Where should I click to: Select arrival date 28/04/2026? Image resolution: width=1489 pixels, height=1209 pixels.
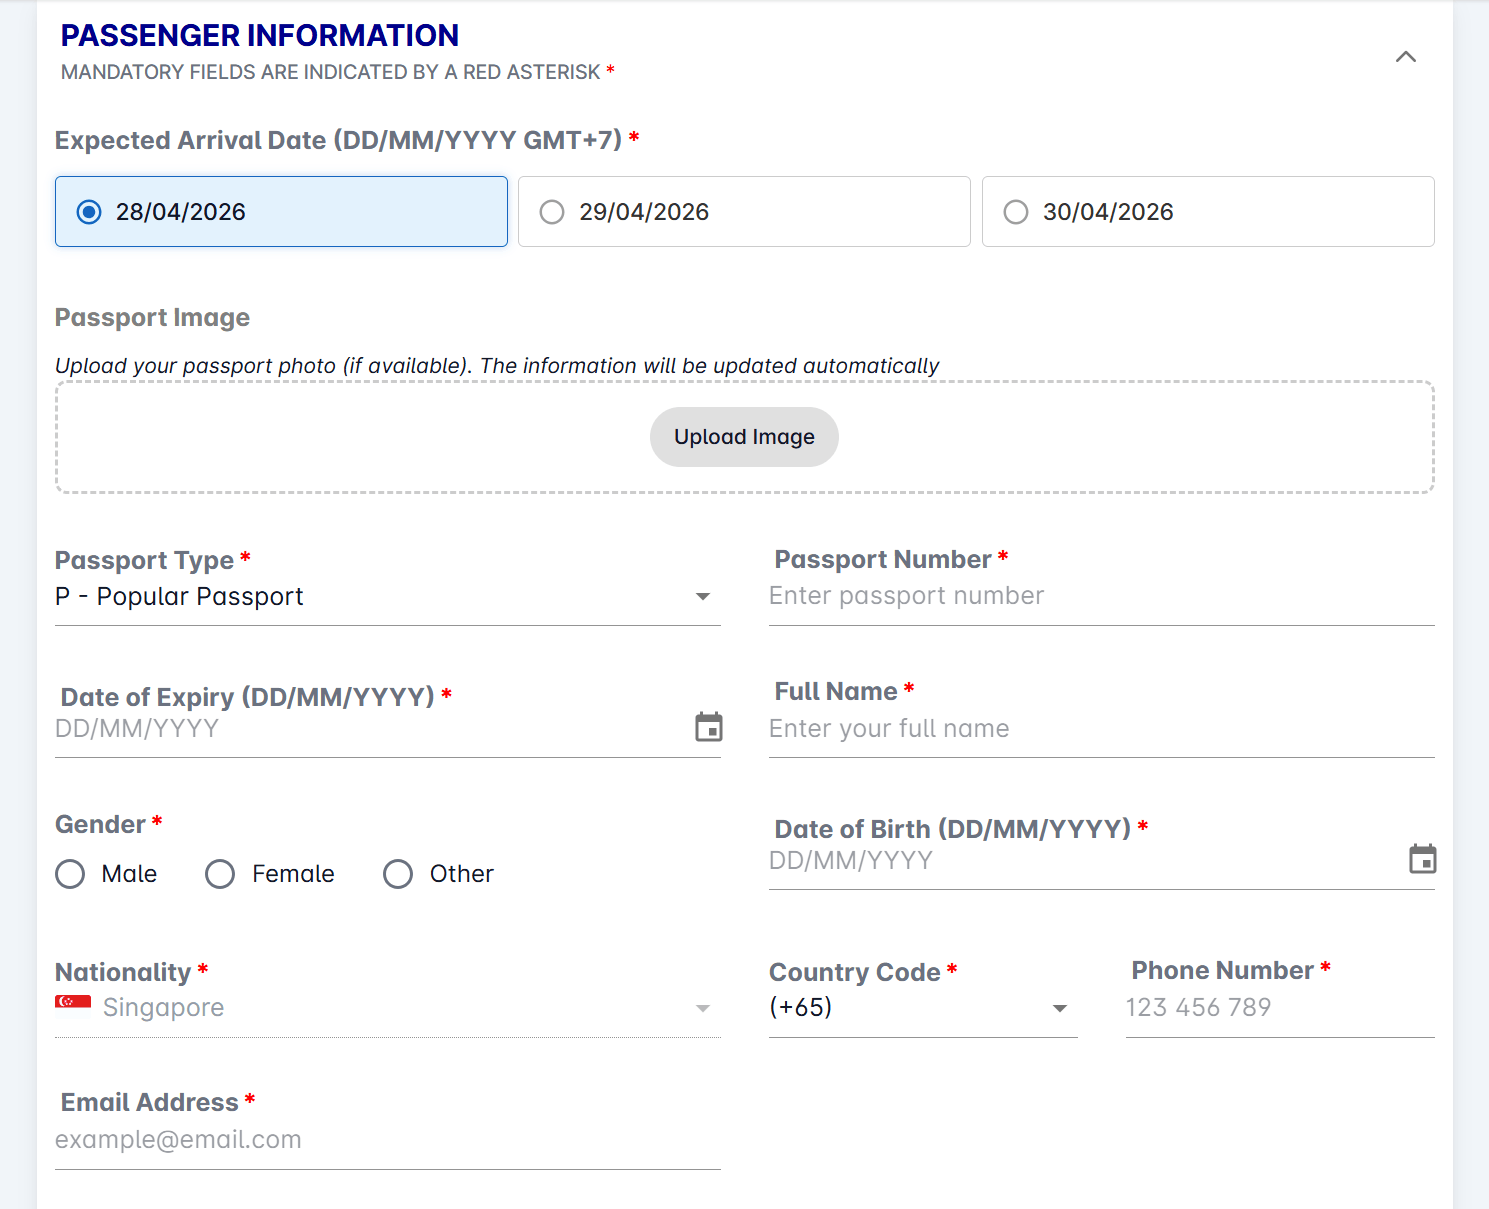pos(89,212)
